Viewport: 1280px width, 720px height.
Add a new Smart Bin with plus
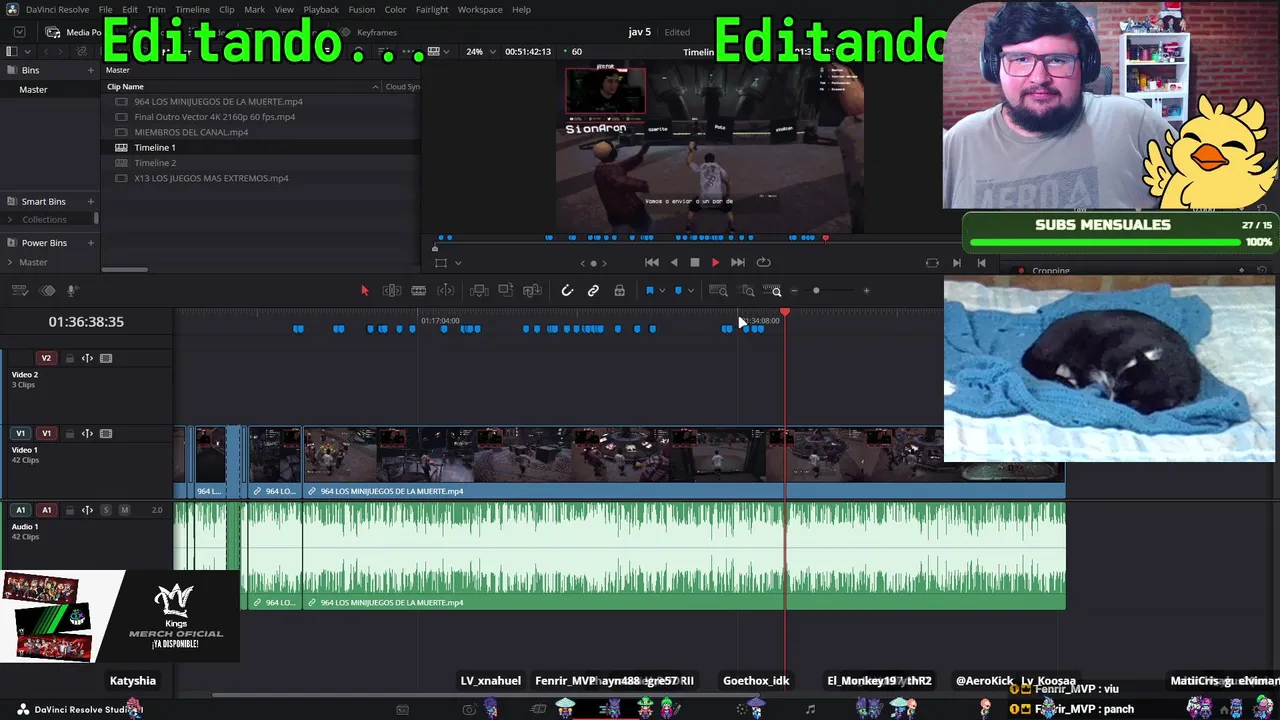coord(91,201)
